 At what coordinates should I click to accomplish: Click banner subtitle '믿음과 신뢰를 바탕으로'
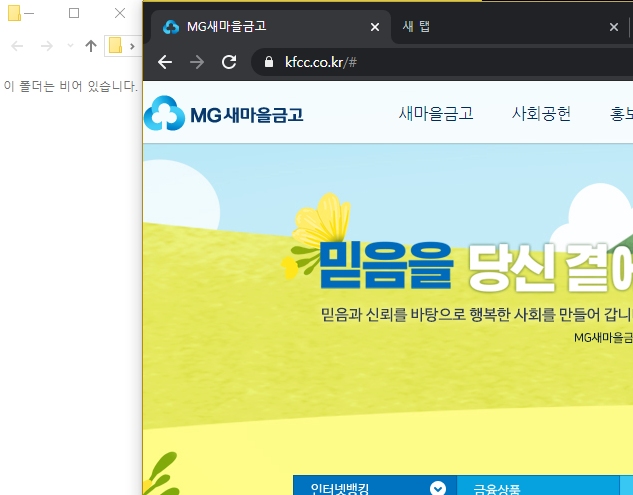(393, 315)
